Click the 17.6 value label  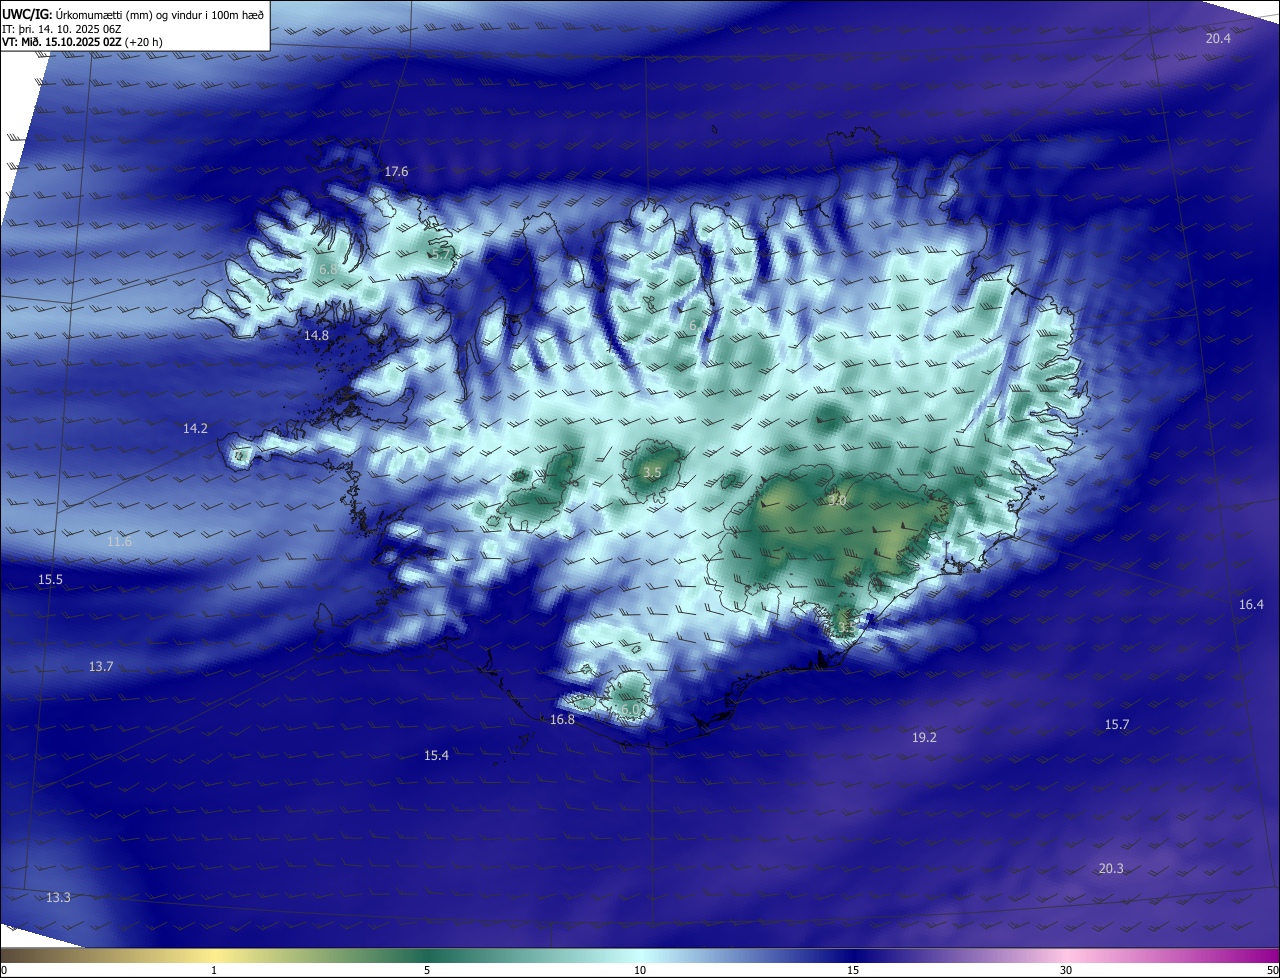tap(397, 172)
